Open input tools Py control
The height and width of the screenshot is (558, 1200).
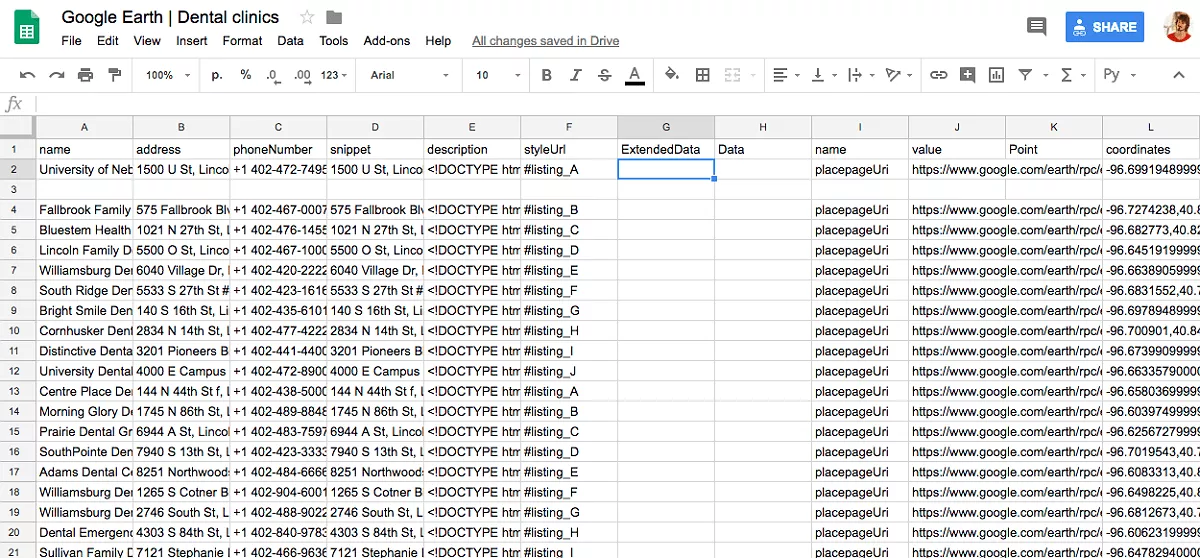coord(1119,75)
